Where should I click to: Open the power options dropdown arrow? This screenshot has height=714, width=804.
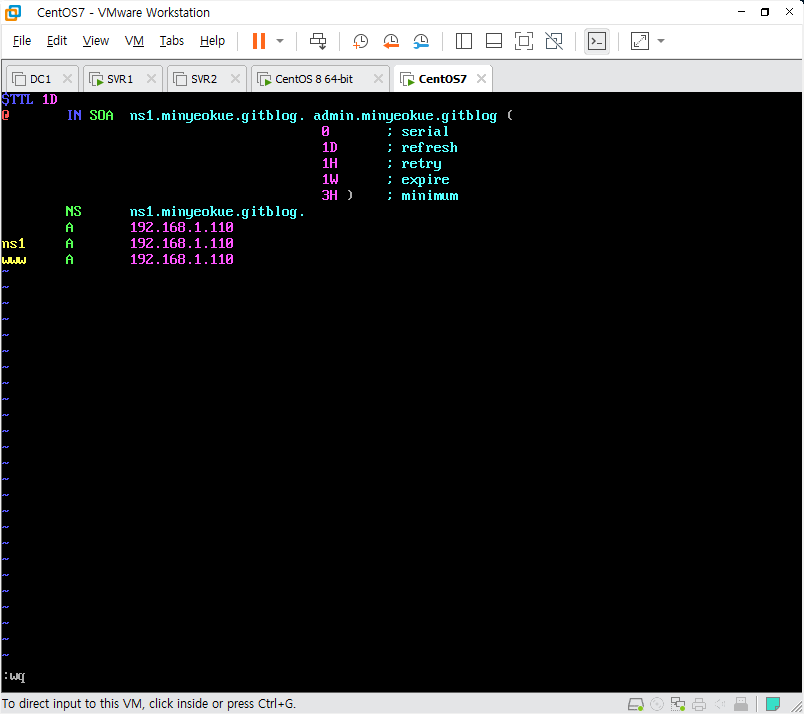coord(280,41)
